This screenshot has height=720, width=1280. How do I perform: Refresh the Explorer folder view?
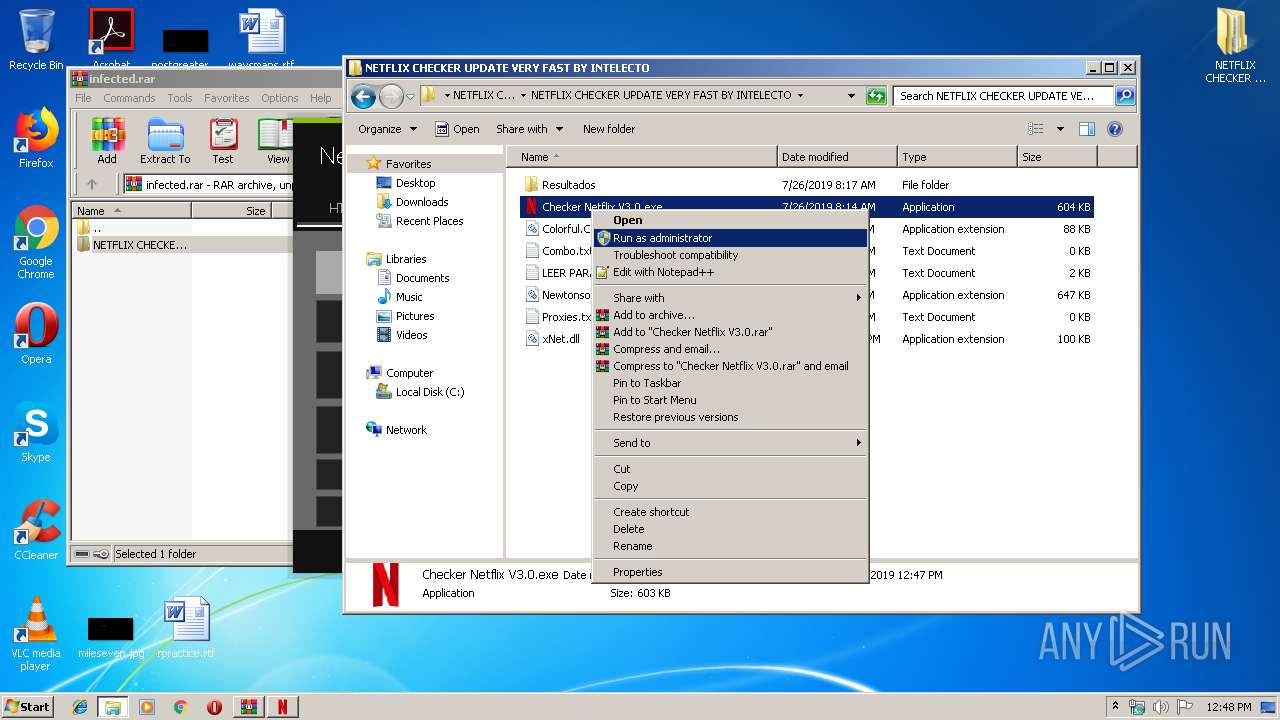click(x=876, y=96)
